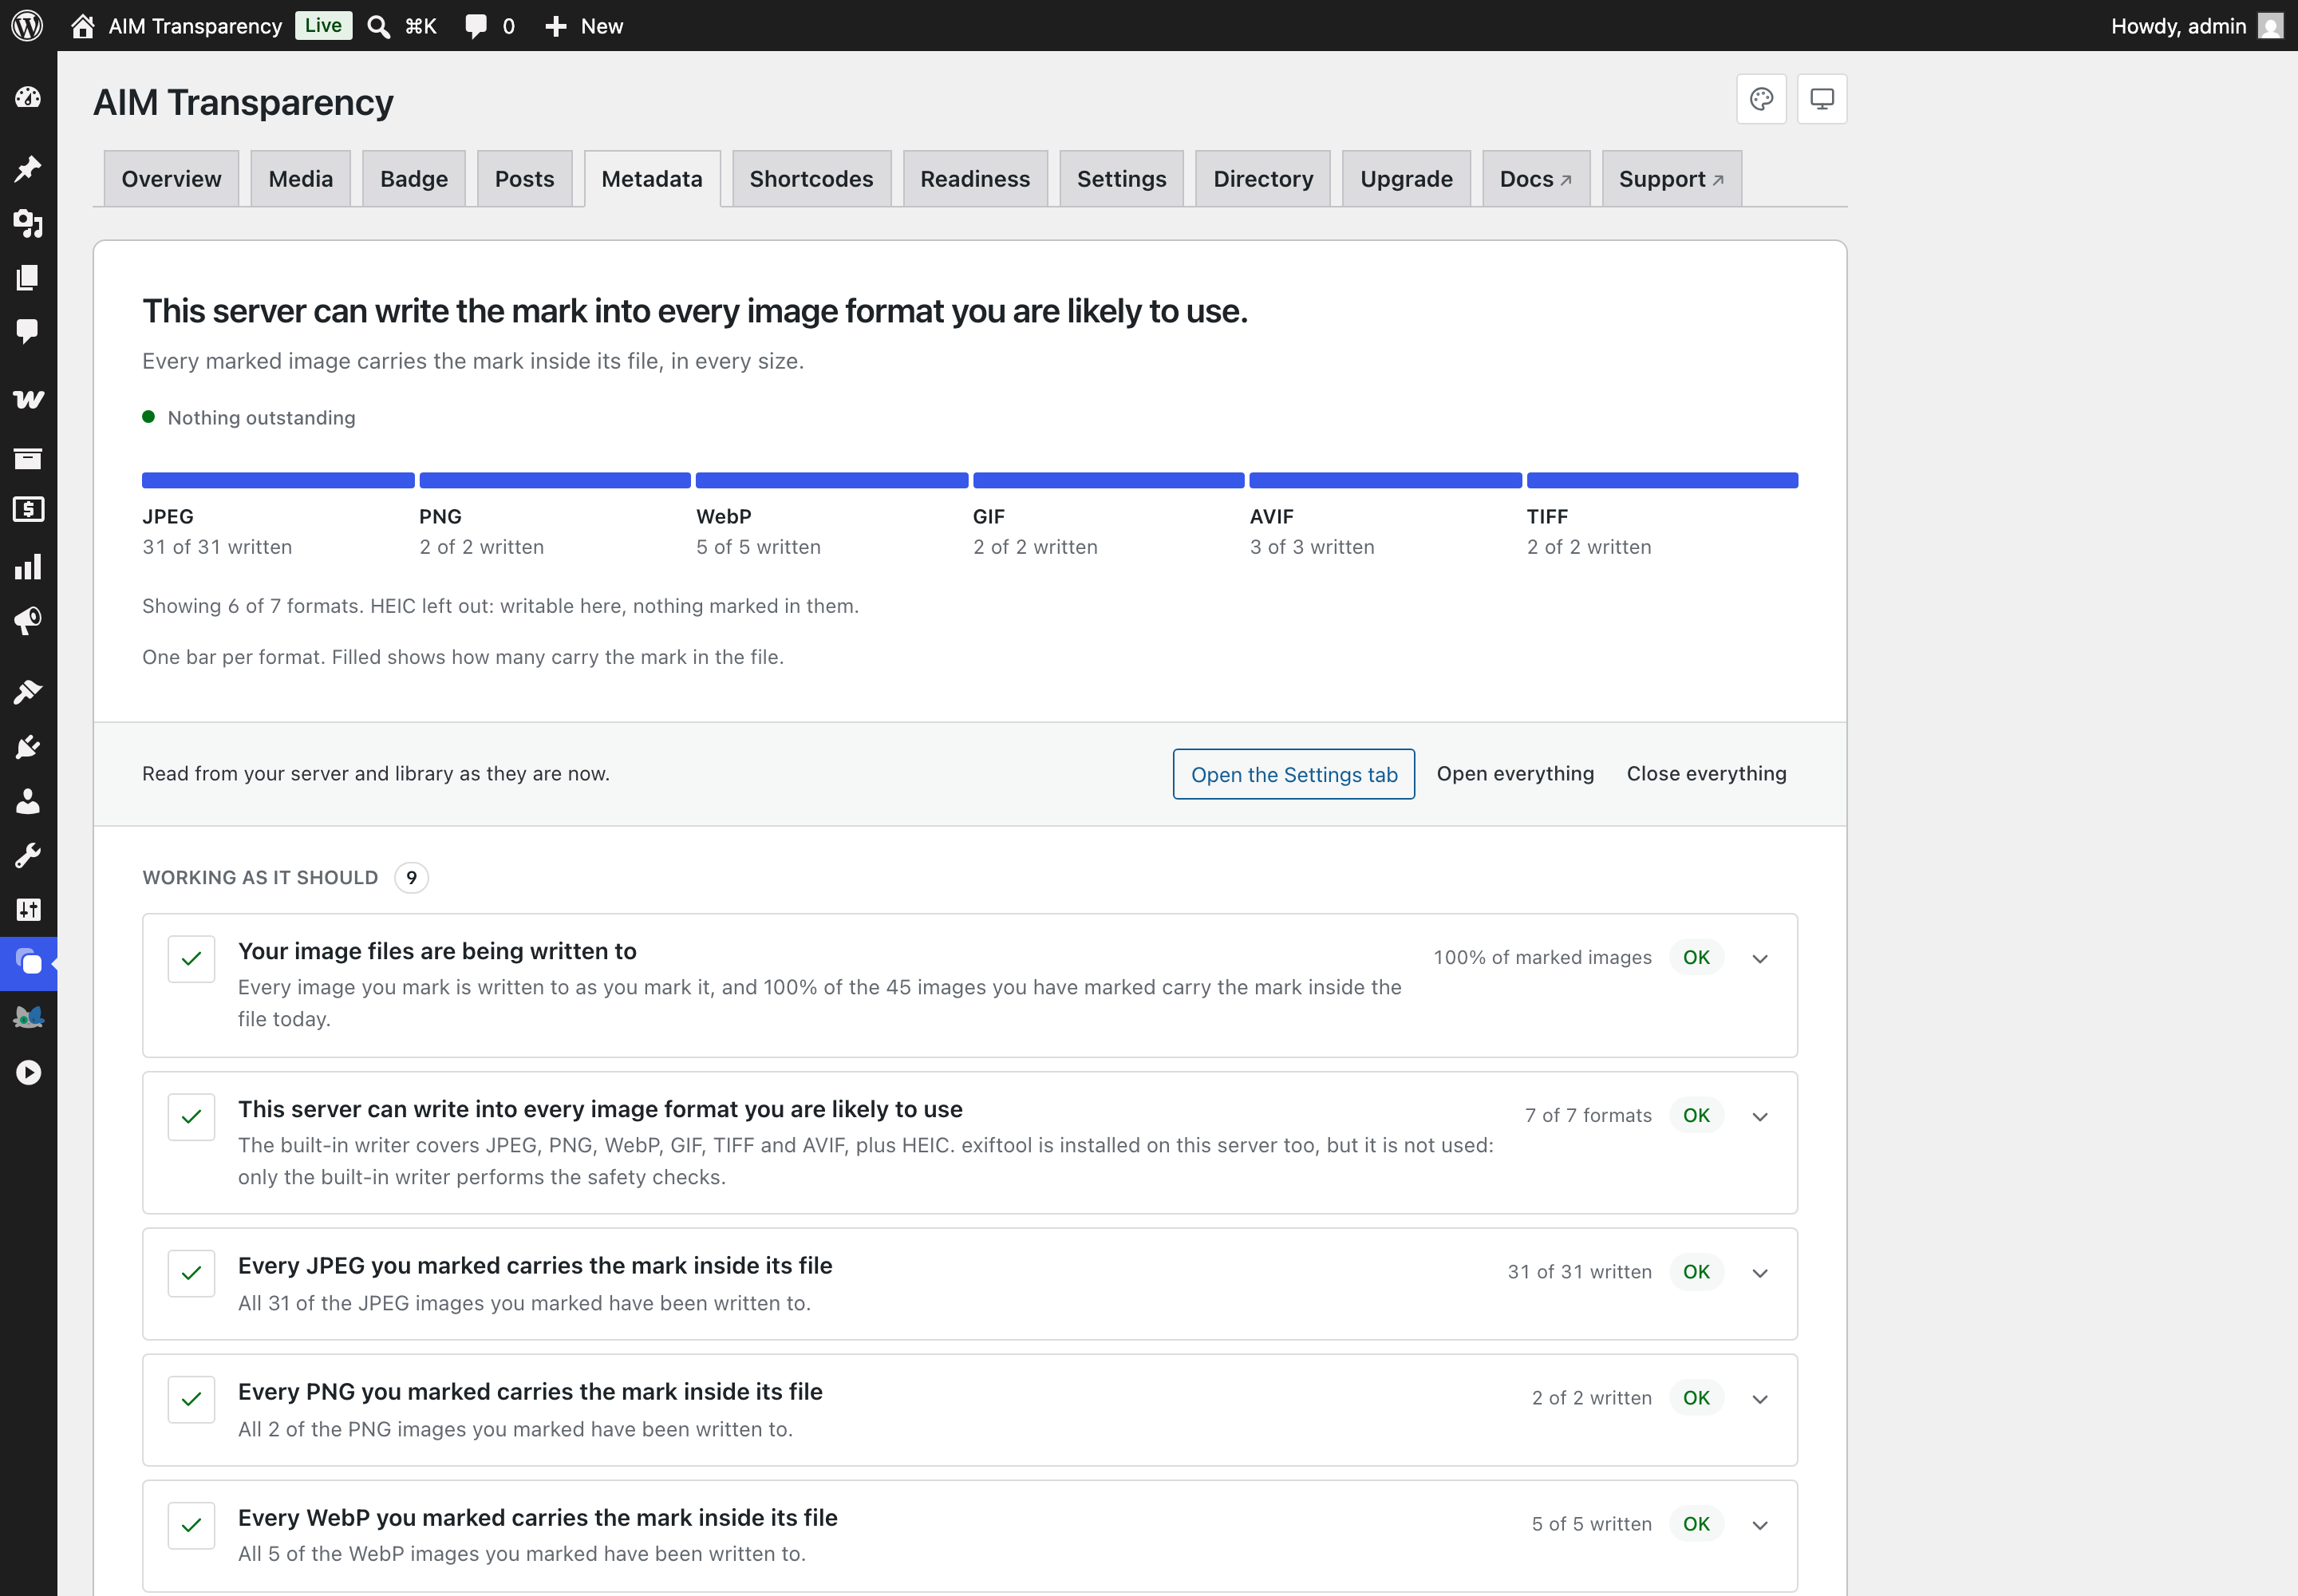Open Comments via speech-bubble sidebar icon
Screen dimensions: 2298x1596
point(28,331)
